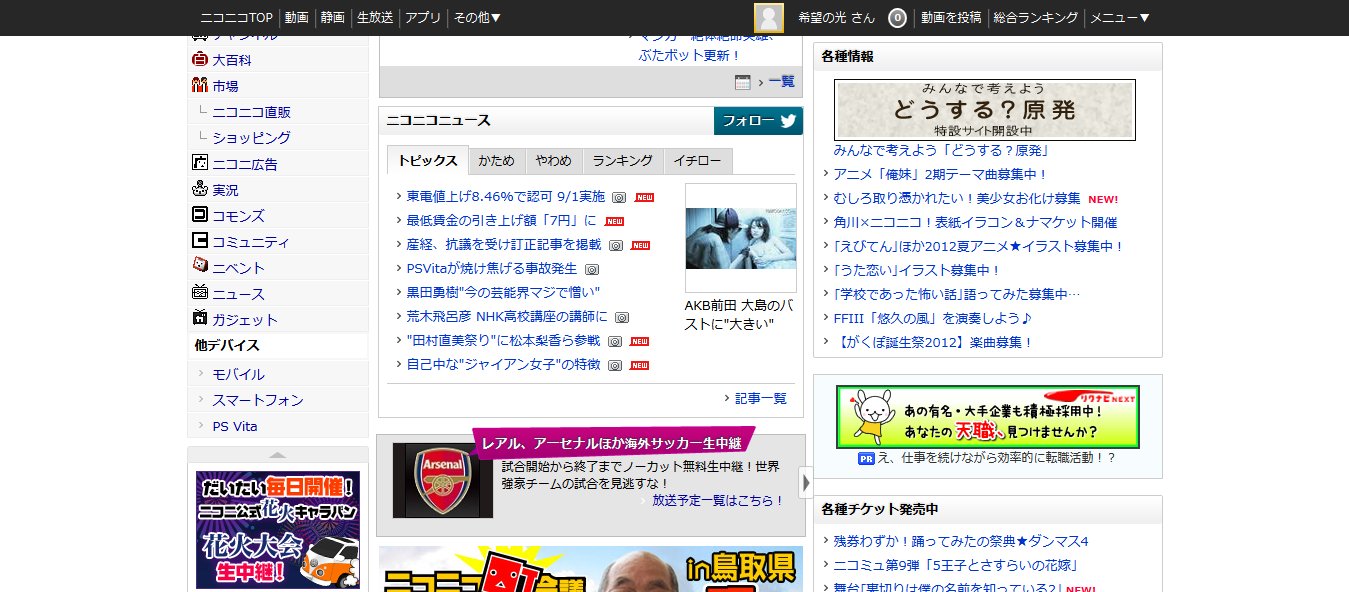This screenshot has width=1349, height=592.
Task: Click the ガジェット icon
Action: point(199,319)
